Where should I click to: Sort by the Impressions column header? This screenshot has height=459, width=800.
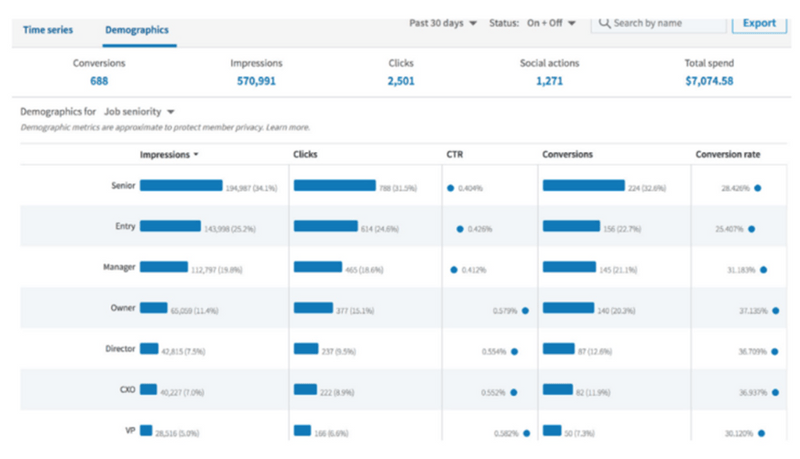tap(169, 154)
